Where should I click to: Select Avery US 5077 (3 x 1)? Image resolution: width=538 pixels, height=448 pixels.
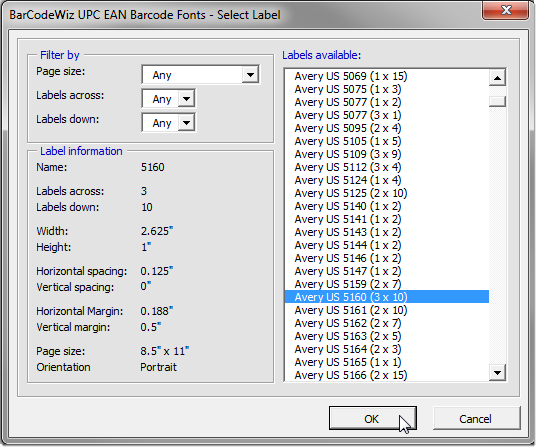348,115
